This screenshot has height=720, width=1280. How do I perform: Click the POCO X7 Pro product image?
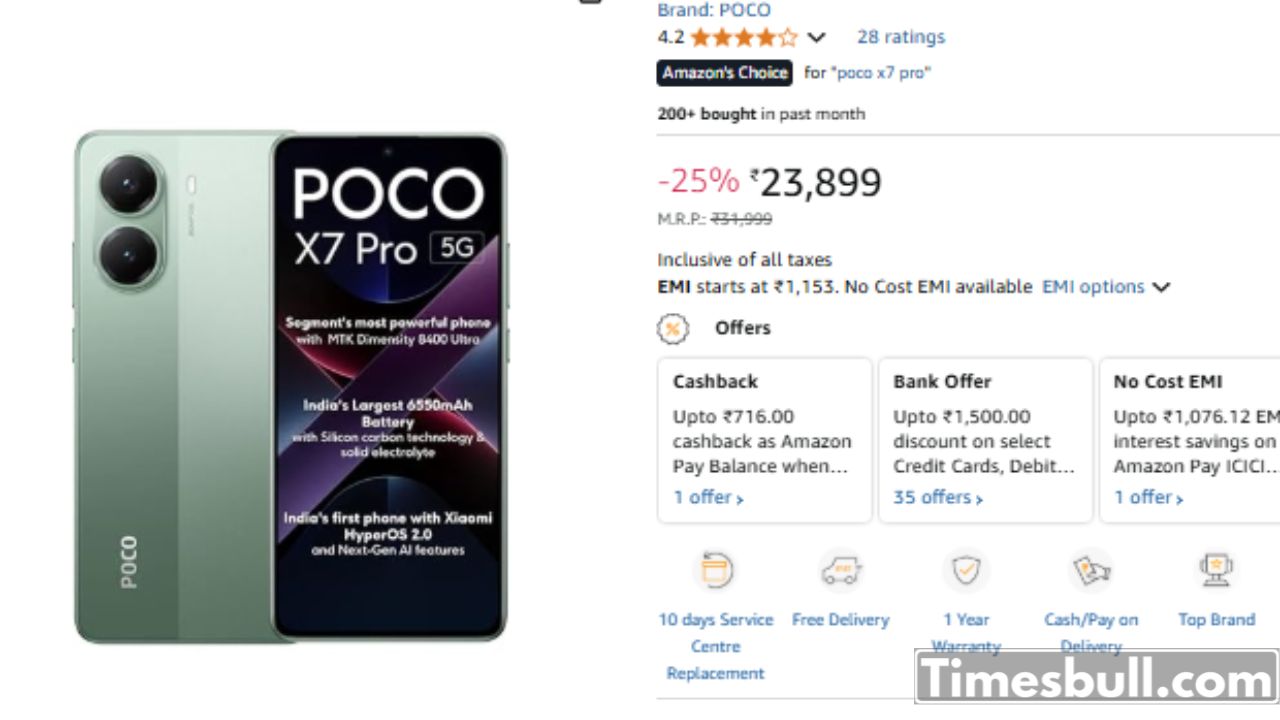[x=291, y=387]
